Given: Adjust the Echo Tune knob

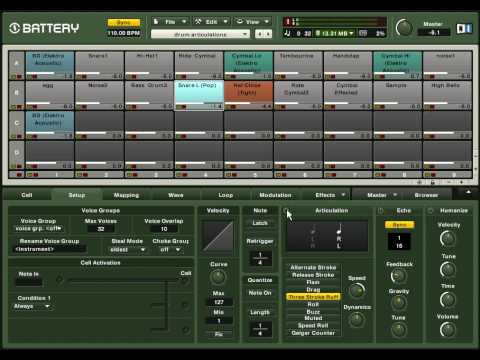Looking at the screenshot, I should tap(398, 329).
